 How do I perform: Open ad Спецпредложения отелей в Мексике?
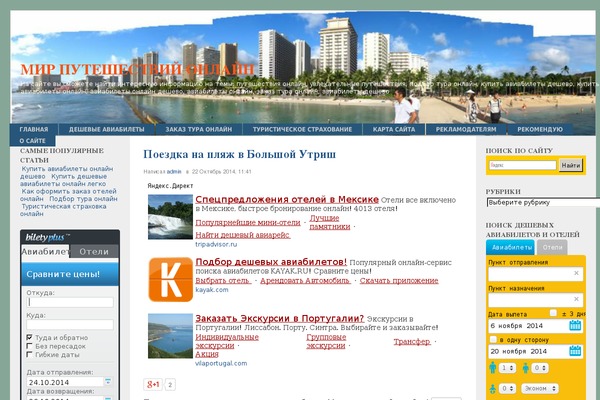(287, 199)
